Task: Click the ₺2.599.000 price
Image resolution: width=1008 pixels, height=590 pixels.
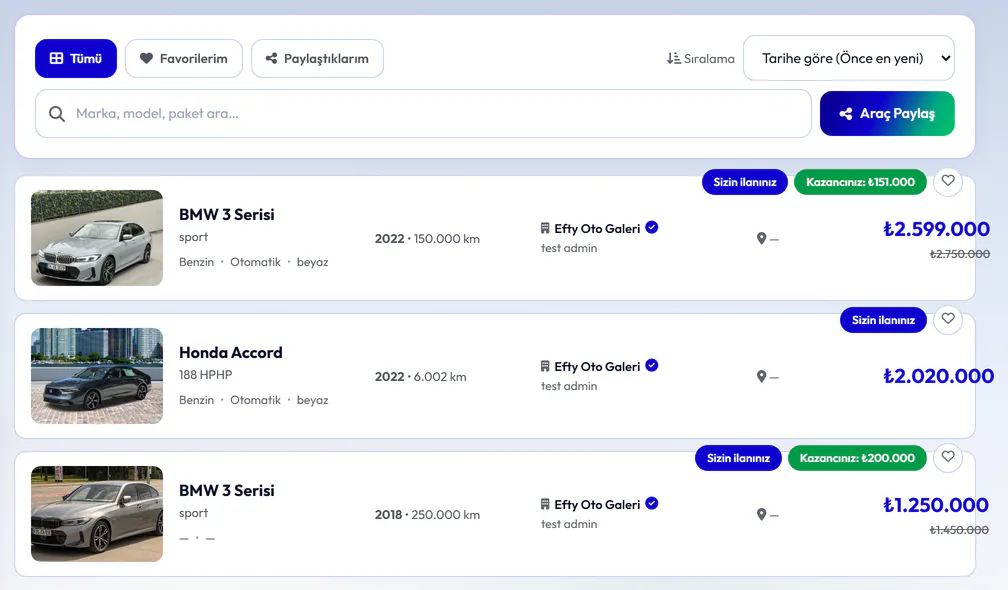Action: tap(936, 229)
